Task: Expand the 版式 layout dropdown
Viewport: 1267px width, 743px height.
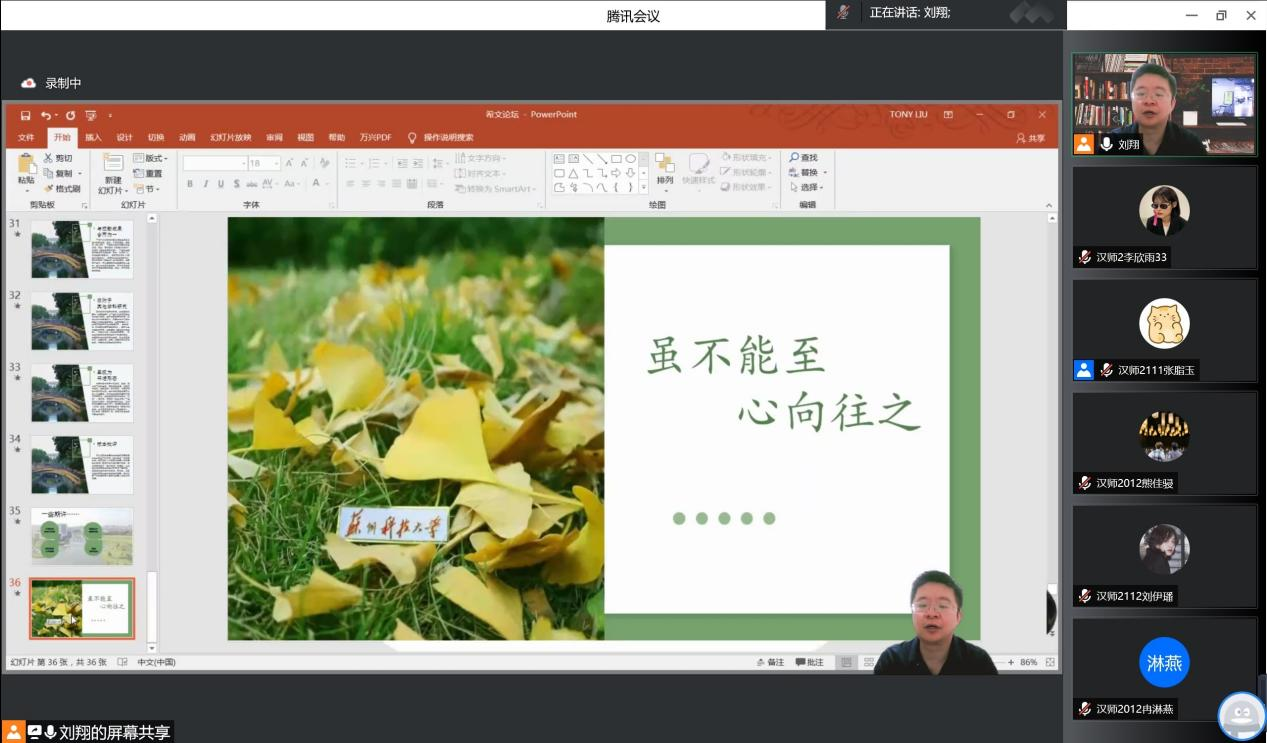Action: [150, 158]
